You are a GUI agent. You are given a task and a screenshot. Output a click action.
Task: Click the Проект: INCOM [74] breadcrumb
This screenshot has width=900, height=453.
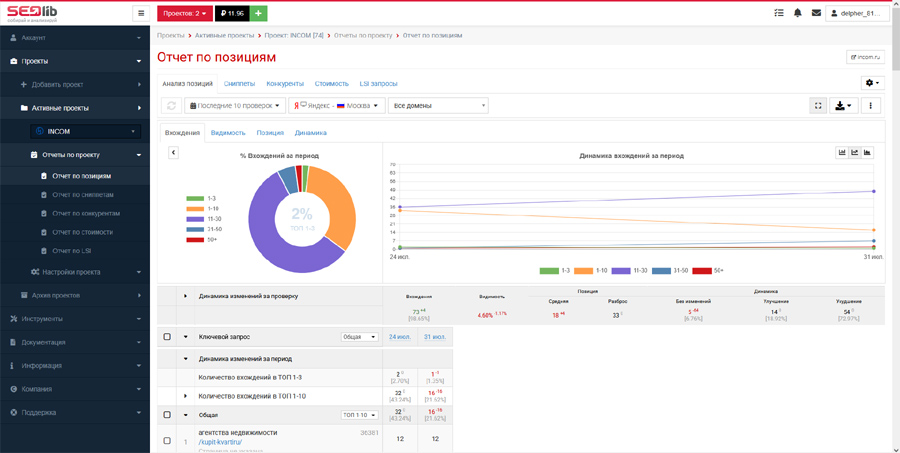click(294, 36)
